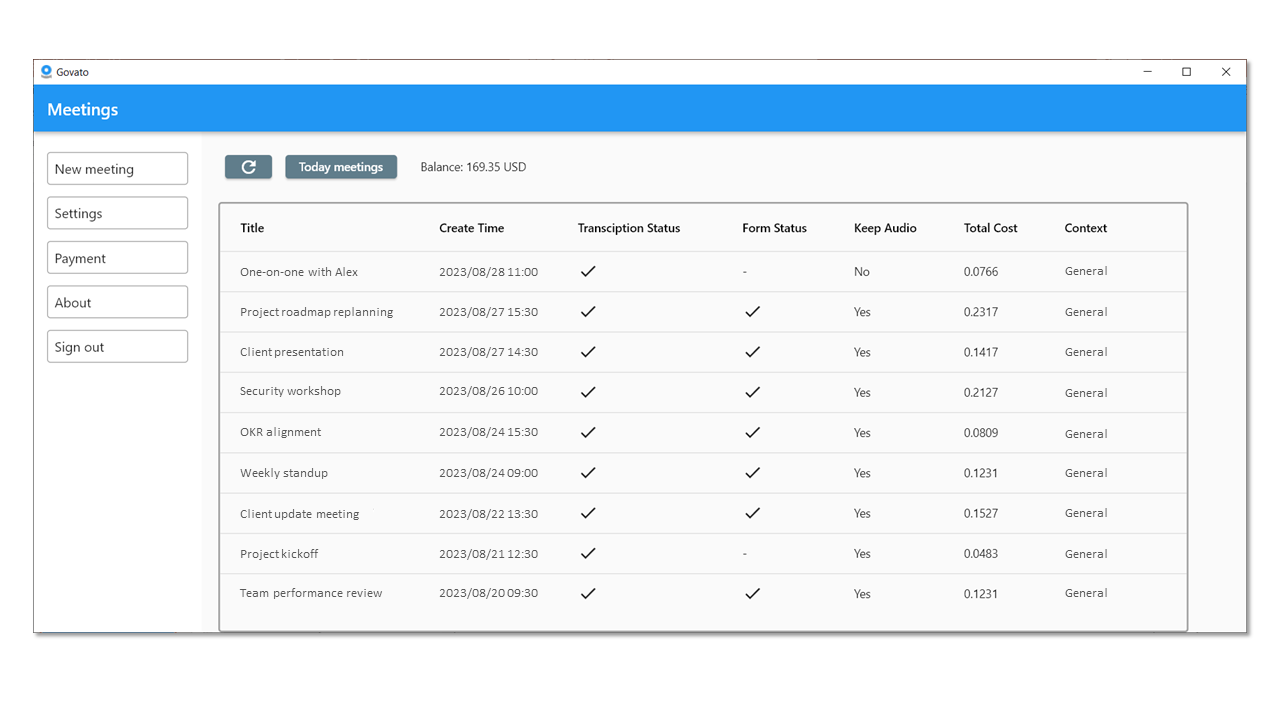Click the Balance: 169.35 USD text
Image resolution: width=1280 pixels, height=720 pixels.
473,167
